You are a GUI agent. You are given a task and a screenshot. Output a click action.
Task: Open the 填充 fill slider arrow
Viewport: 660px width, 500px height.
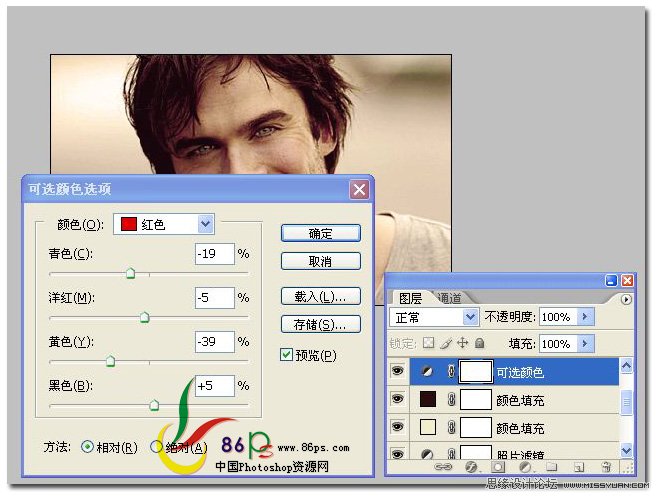point(585,344)
